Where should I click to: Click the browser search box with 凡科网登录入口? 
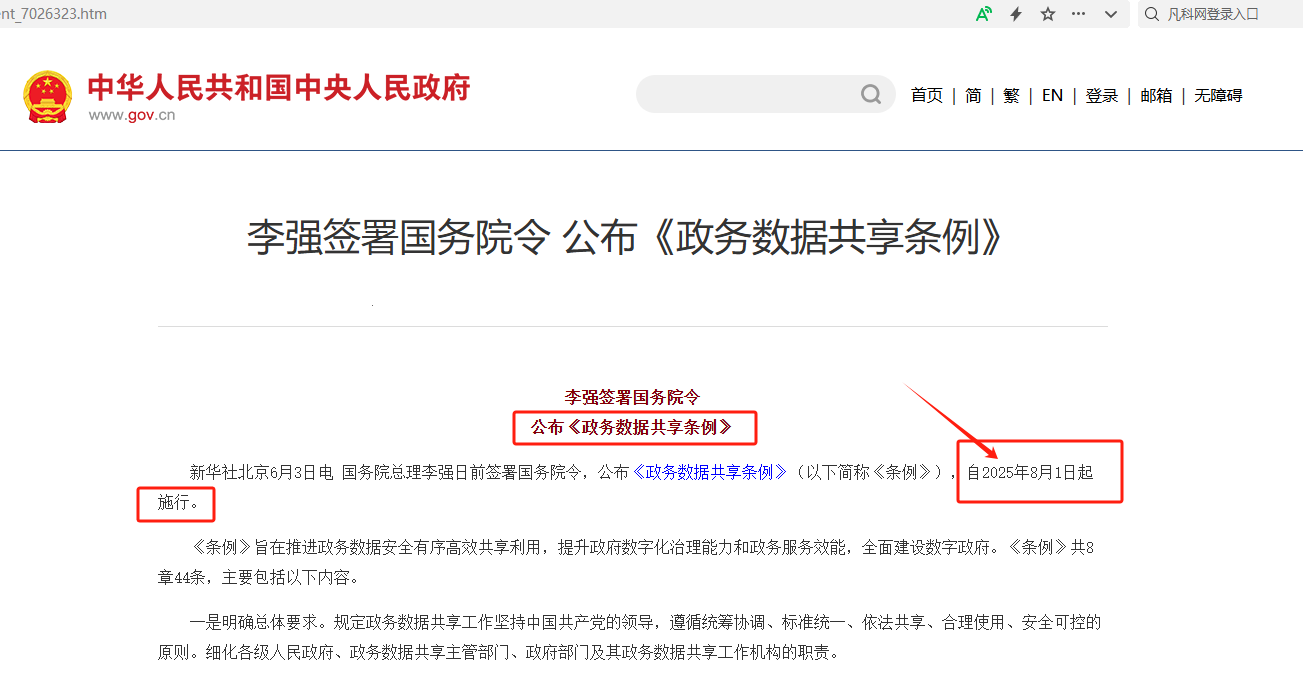1220,14
